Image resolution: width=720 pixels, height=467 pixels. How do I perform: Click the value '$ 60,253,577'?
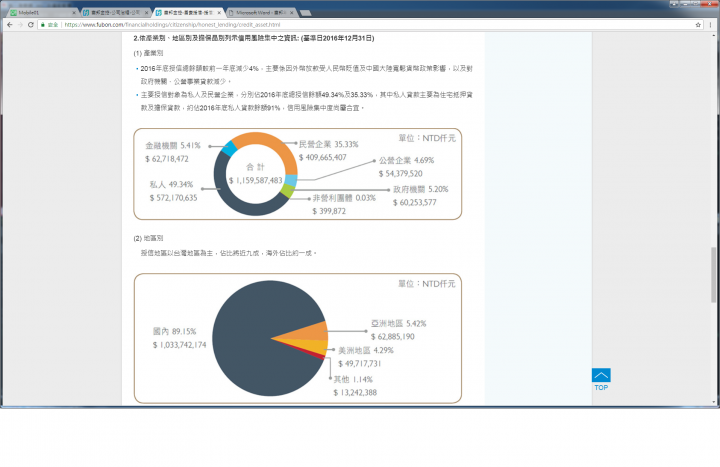[x=415, y=203]
